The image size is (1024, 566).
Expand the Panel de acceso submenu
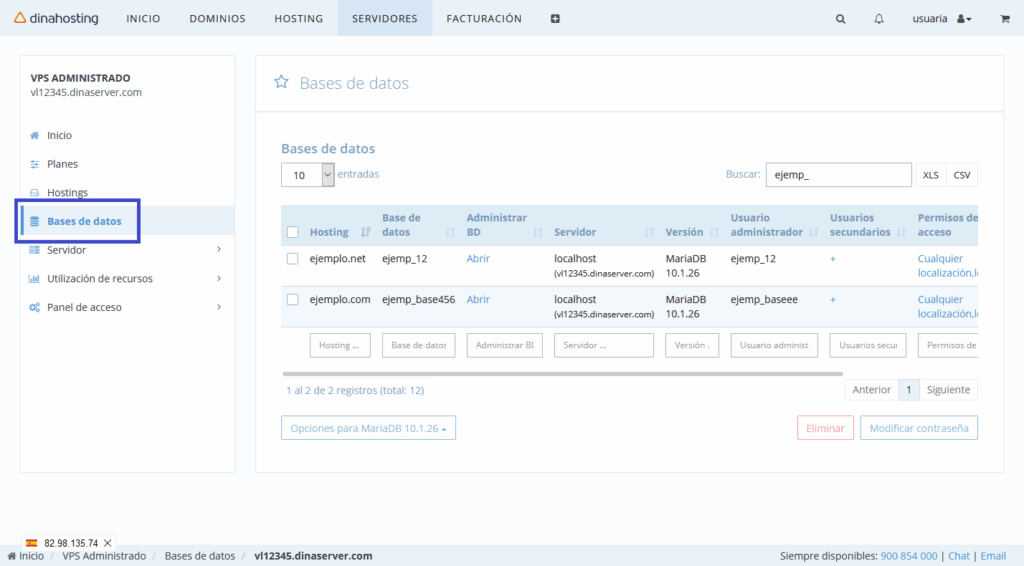tap(219, 307)
